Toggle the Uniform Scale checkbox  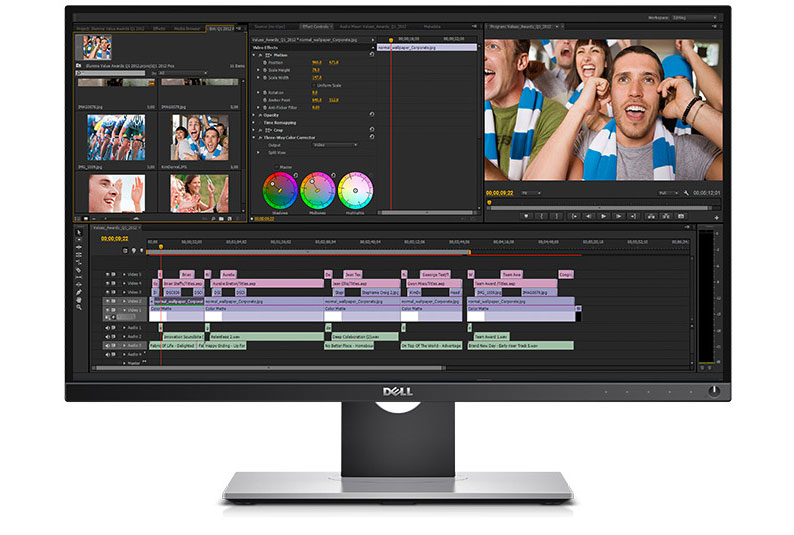313,85
